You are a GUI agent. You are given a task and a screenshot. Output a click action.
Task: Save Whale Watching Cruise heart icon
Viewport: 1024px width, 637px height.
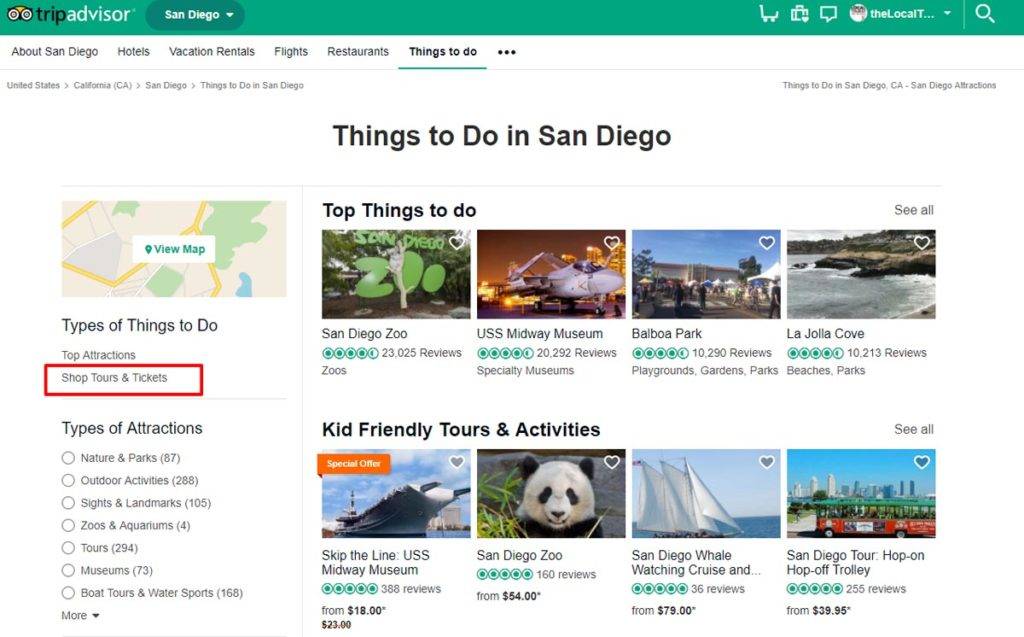tap(767, 462)
